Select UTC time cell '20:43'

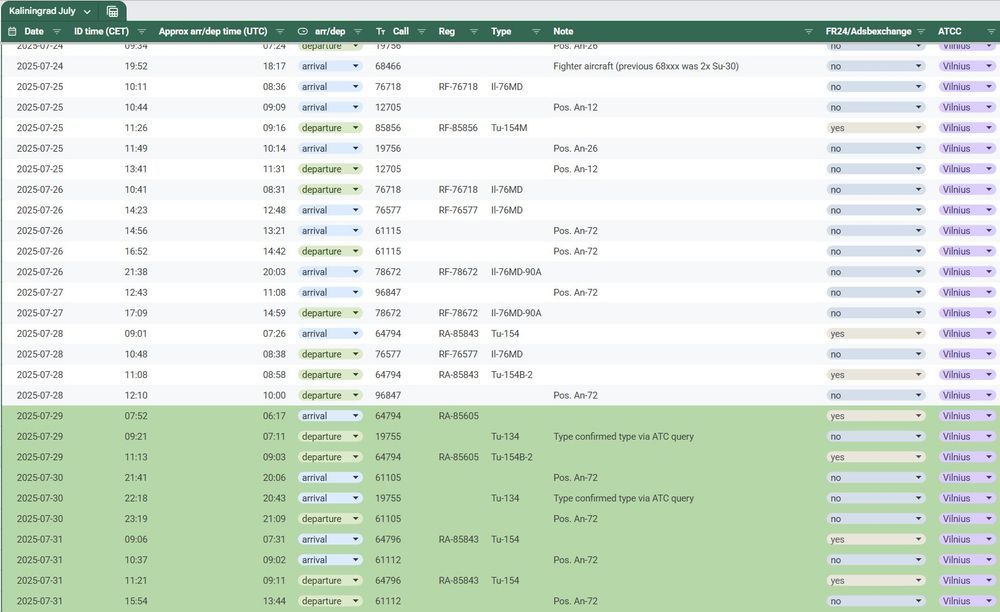(x=274, y=499)
